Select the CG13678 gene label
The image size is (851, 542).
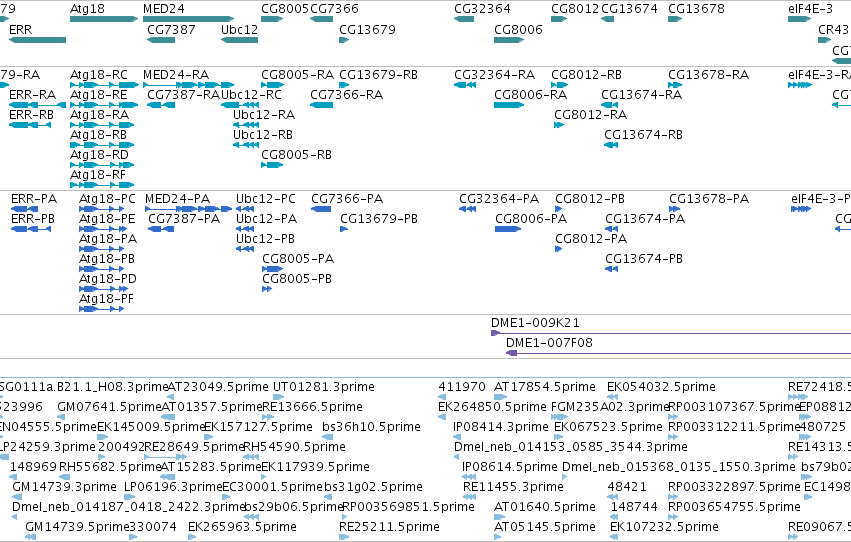696,9
